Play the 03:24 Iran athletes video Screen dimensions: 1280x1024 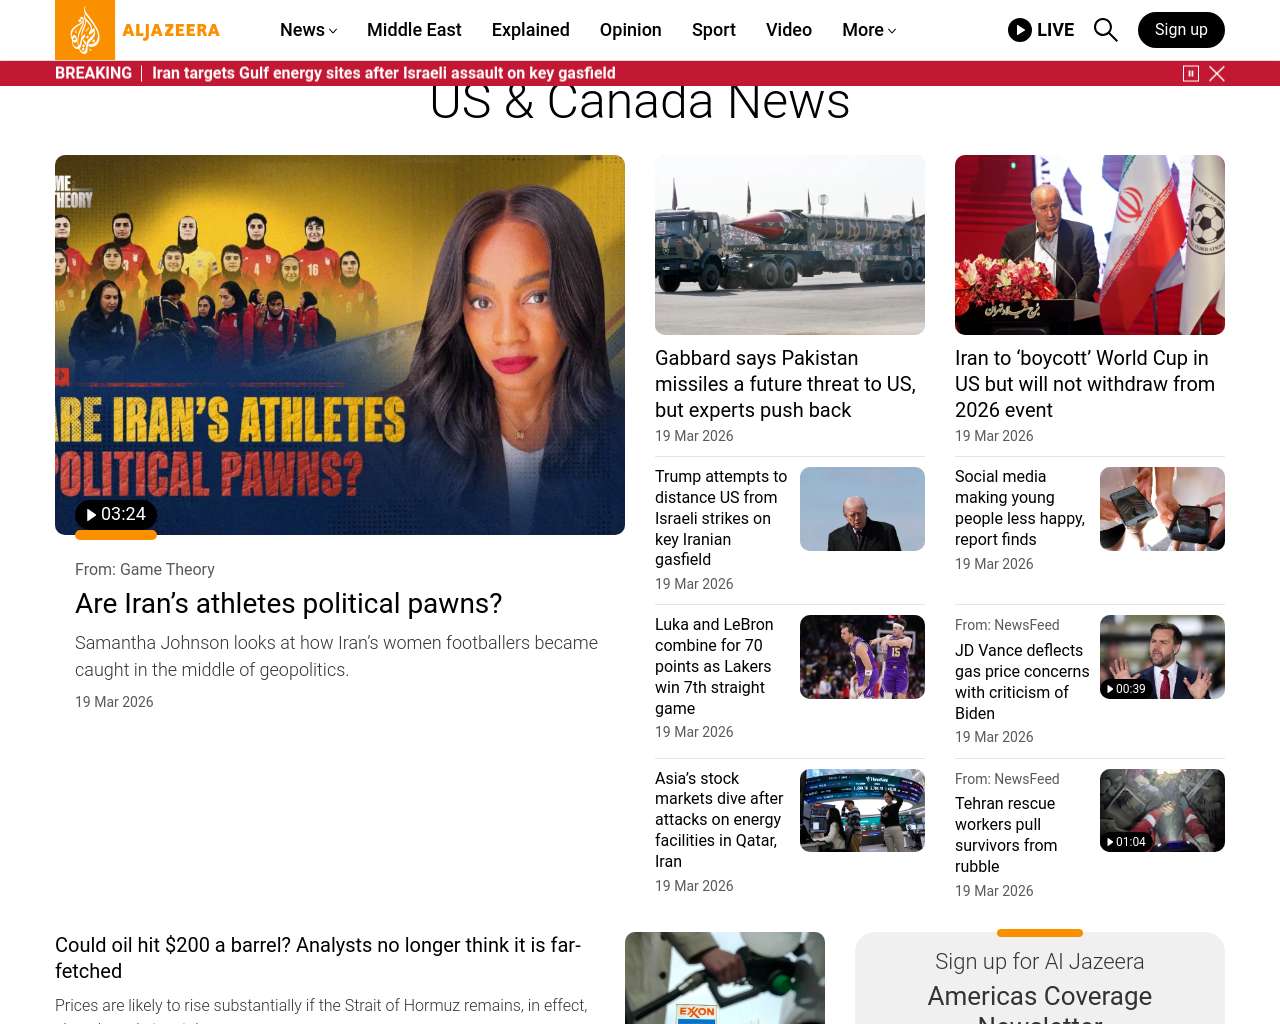coord(116,514)
